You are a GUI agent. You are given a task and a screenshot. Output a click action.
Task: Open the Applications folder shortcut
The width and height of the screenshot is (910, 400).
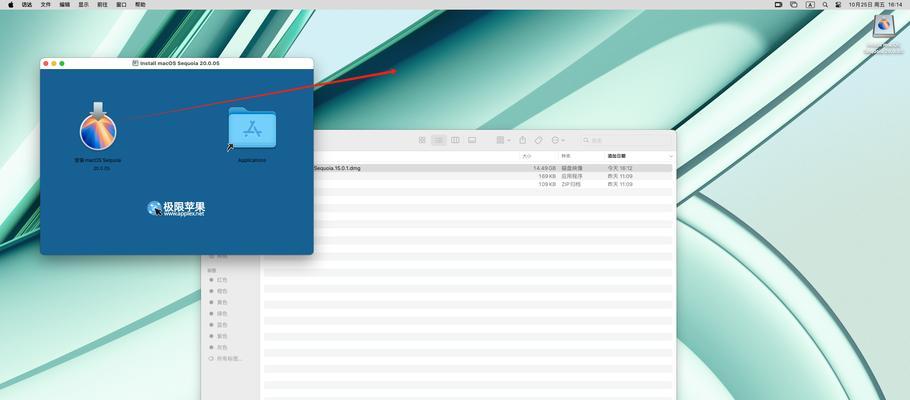(252, 129)
